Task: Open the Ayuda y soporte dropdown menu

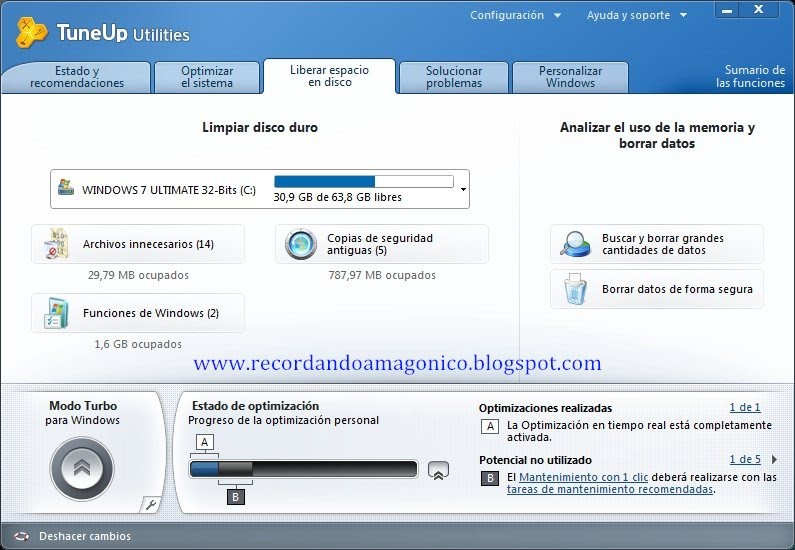Action: (637, 15)
